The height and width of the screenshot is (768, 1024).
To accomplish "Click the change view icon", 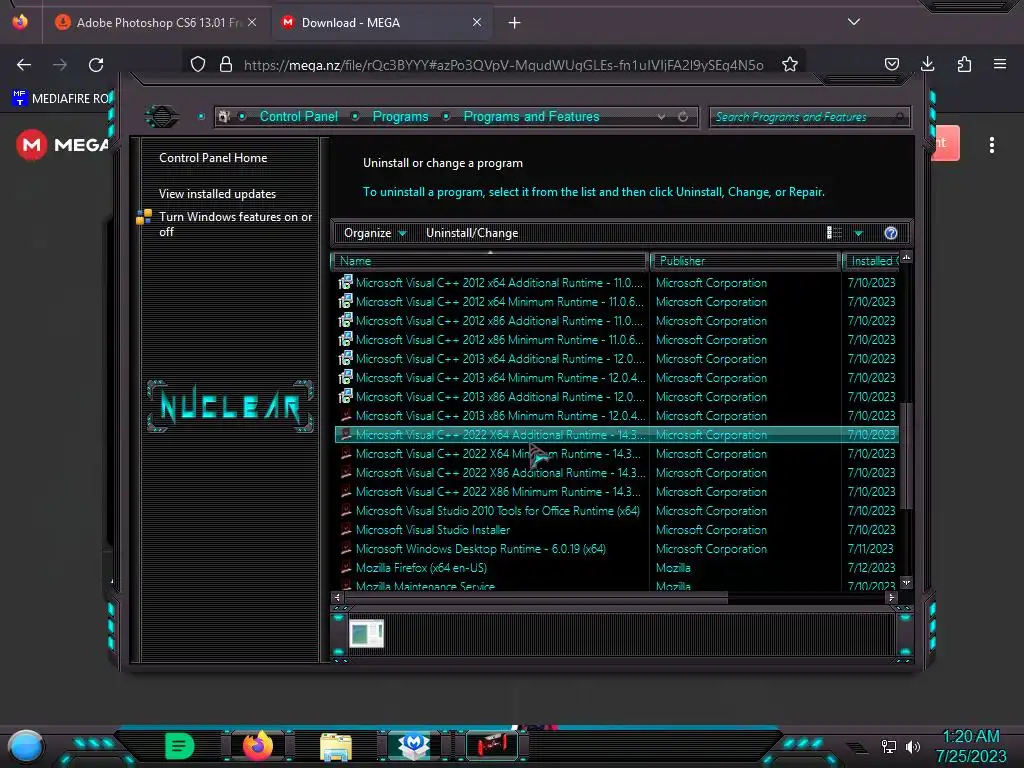I will [x=834, y=232].
